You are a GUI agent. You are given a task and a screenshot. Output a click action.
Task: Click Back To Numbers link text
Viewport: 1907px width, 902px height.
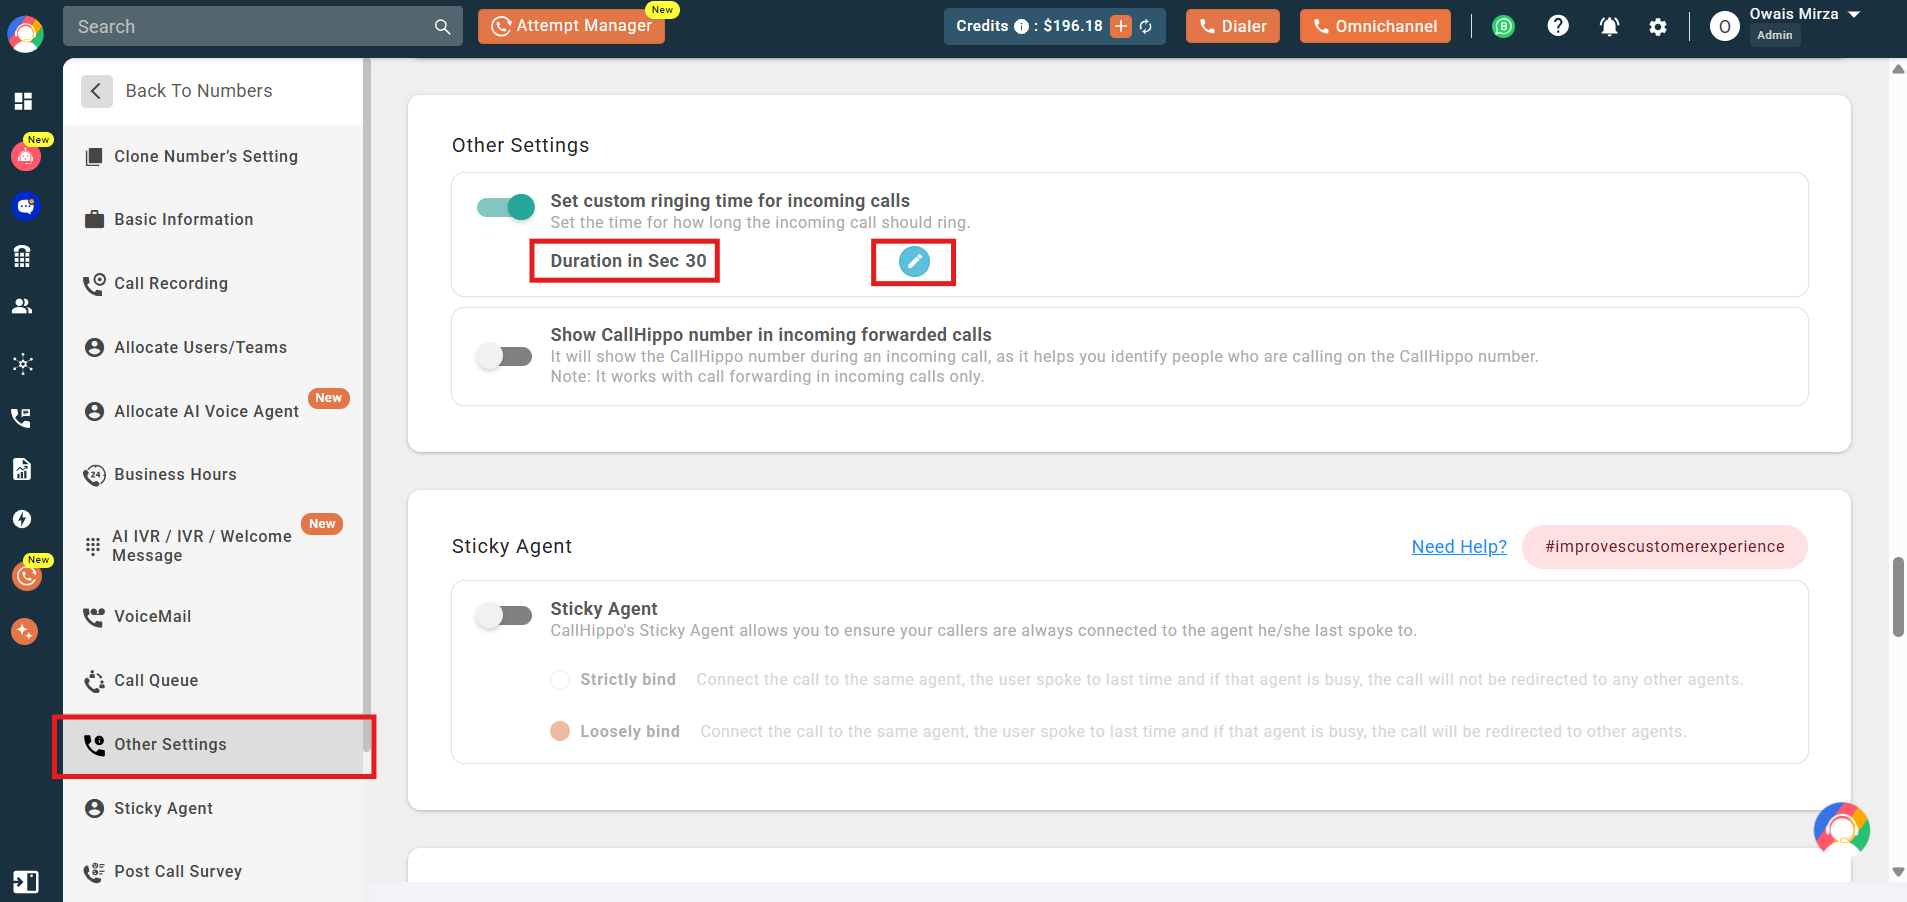click(x=199, y=91)
